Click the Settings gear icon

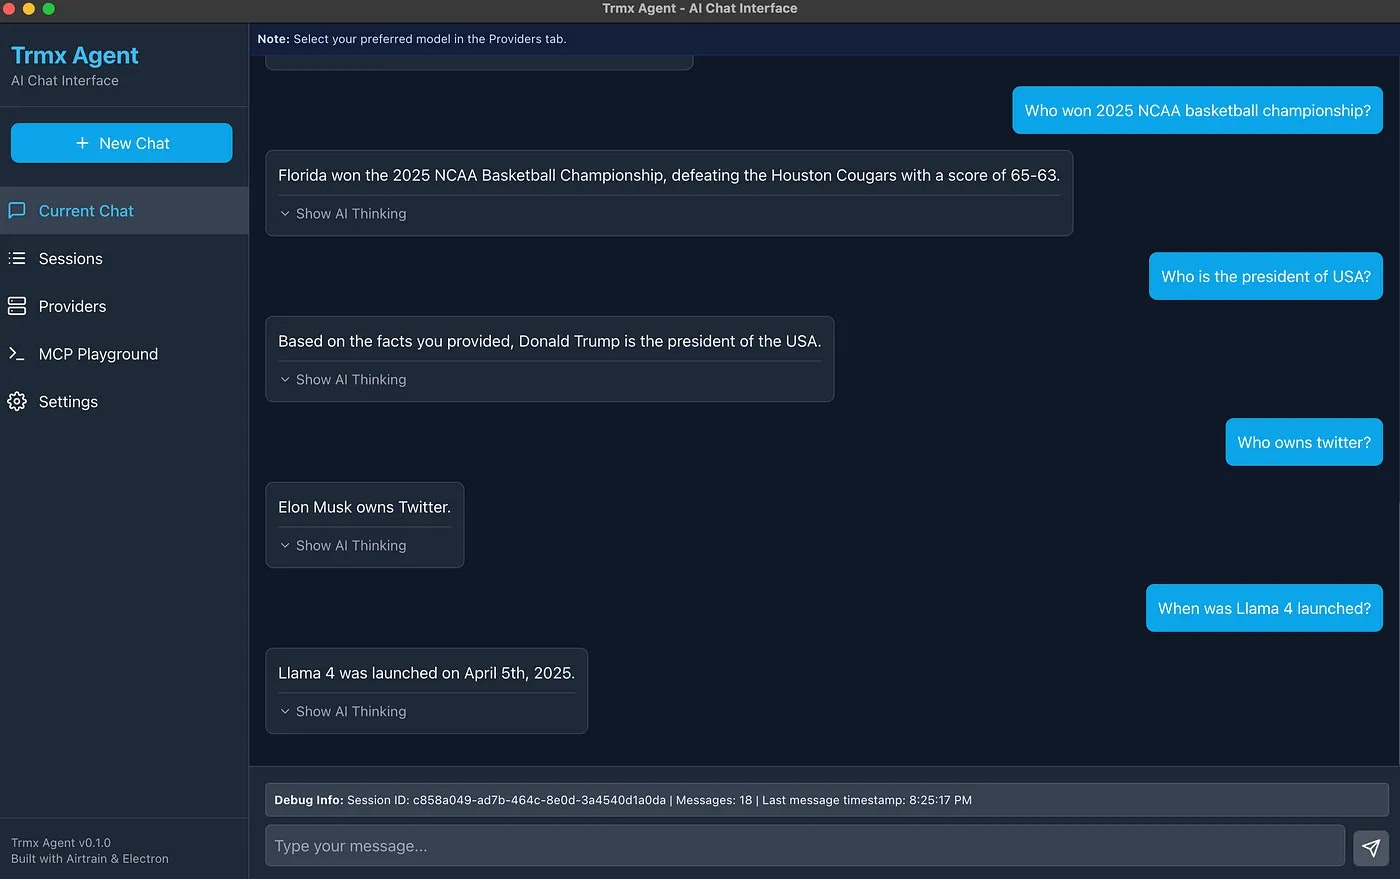[x=17, y=402]
